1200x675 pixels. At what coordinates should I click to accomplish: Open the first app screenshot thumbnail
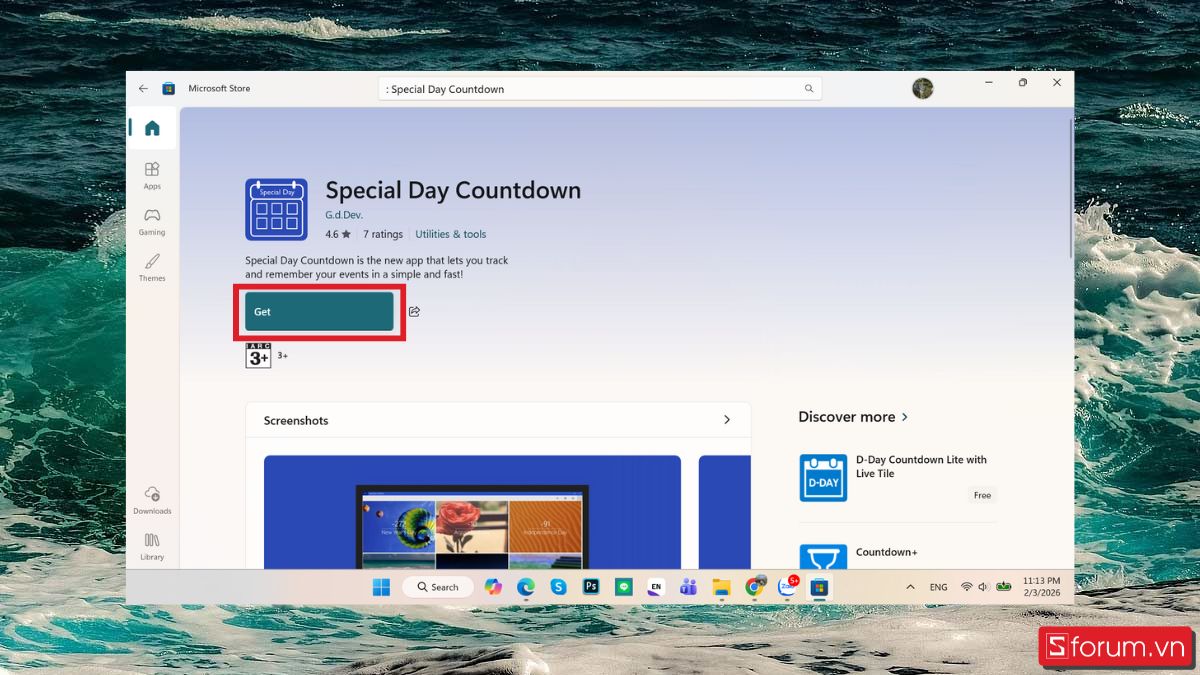472,512
